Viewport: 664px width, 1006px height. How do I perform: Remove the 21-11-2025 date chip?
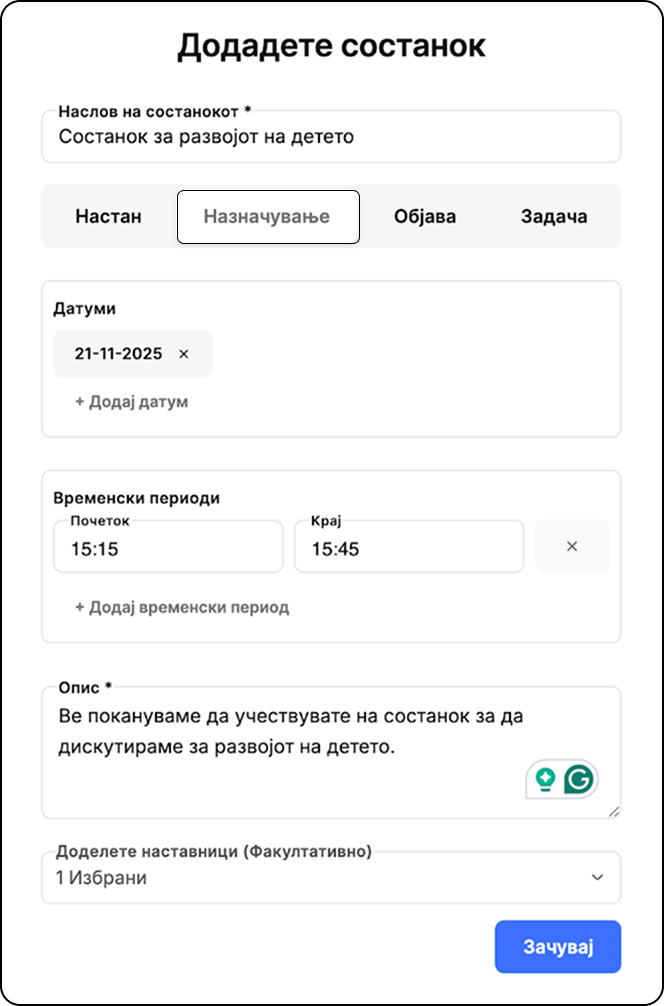click(183, 354)
